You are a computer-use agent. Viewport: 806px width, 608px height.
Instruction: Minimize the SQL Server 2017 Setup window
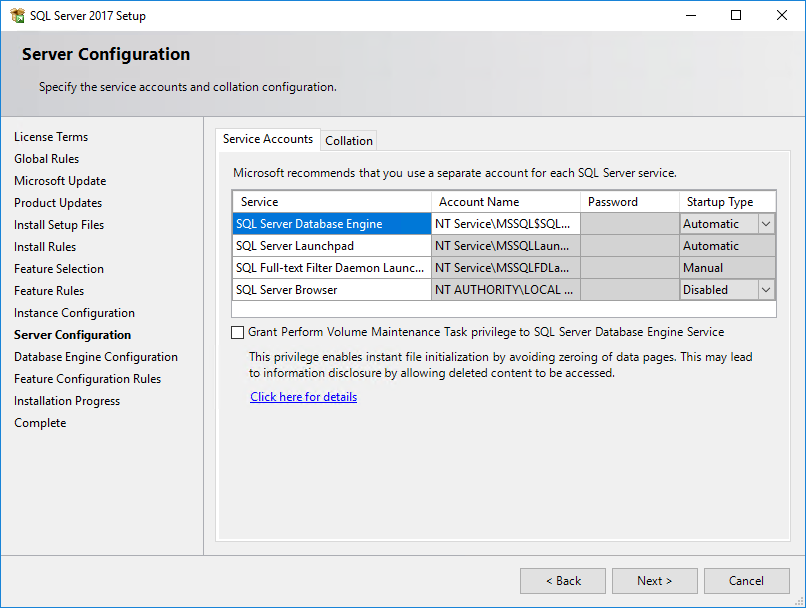coord(691,15)
